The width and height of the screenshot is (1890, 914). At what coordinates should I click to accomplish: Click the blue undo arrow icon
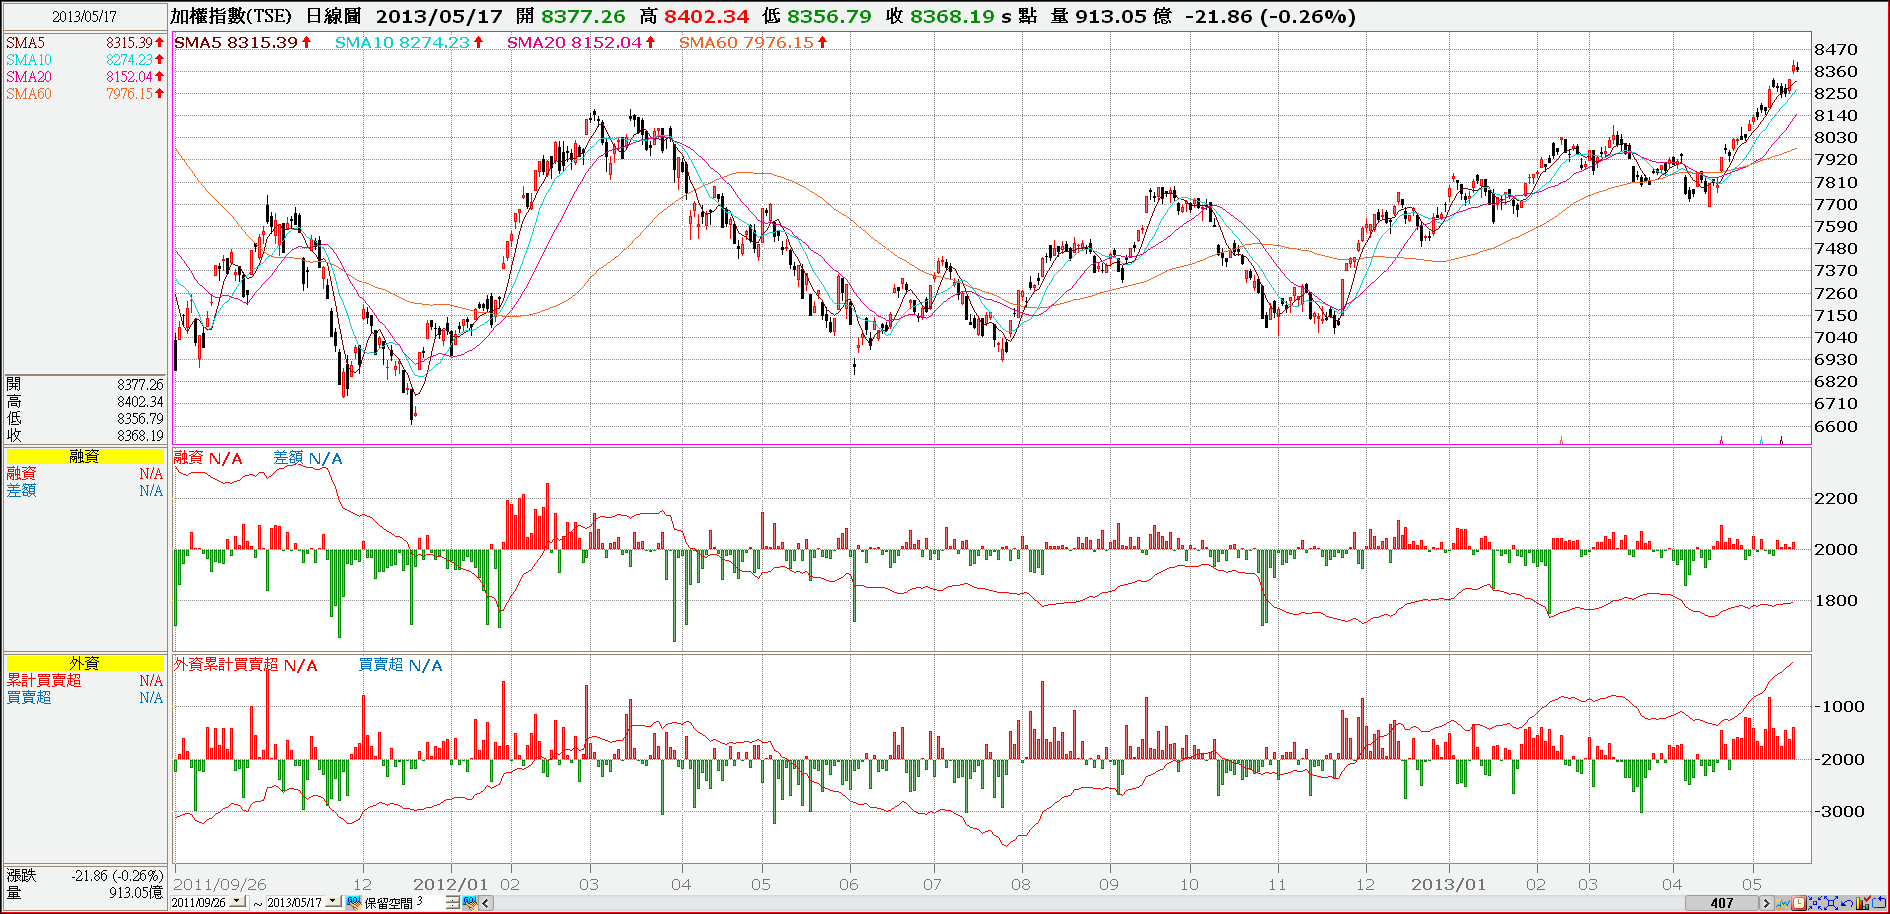(1847, 903)
